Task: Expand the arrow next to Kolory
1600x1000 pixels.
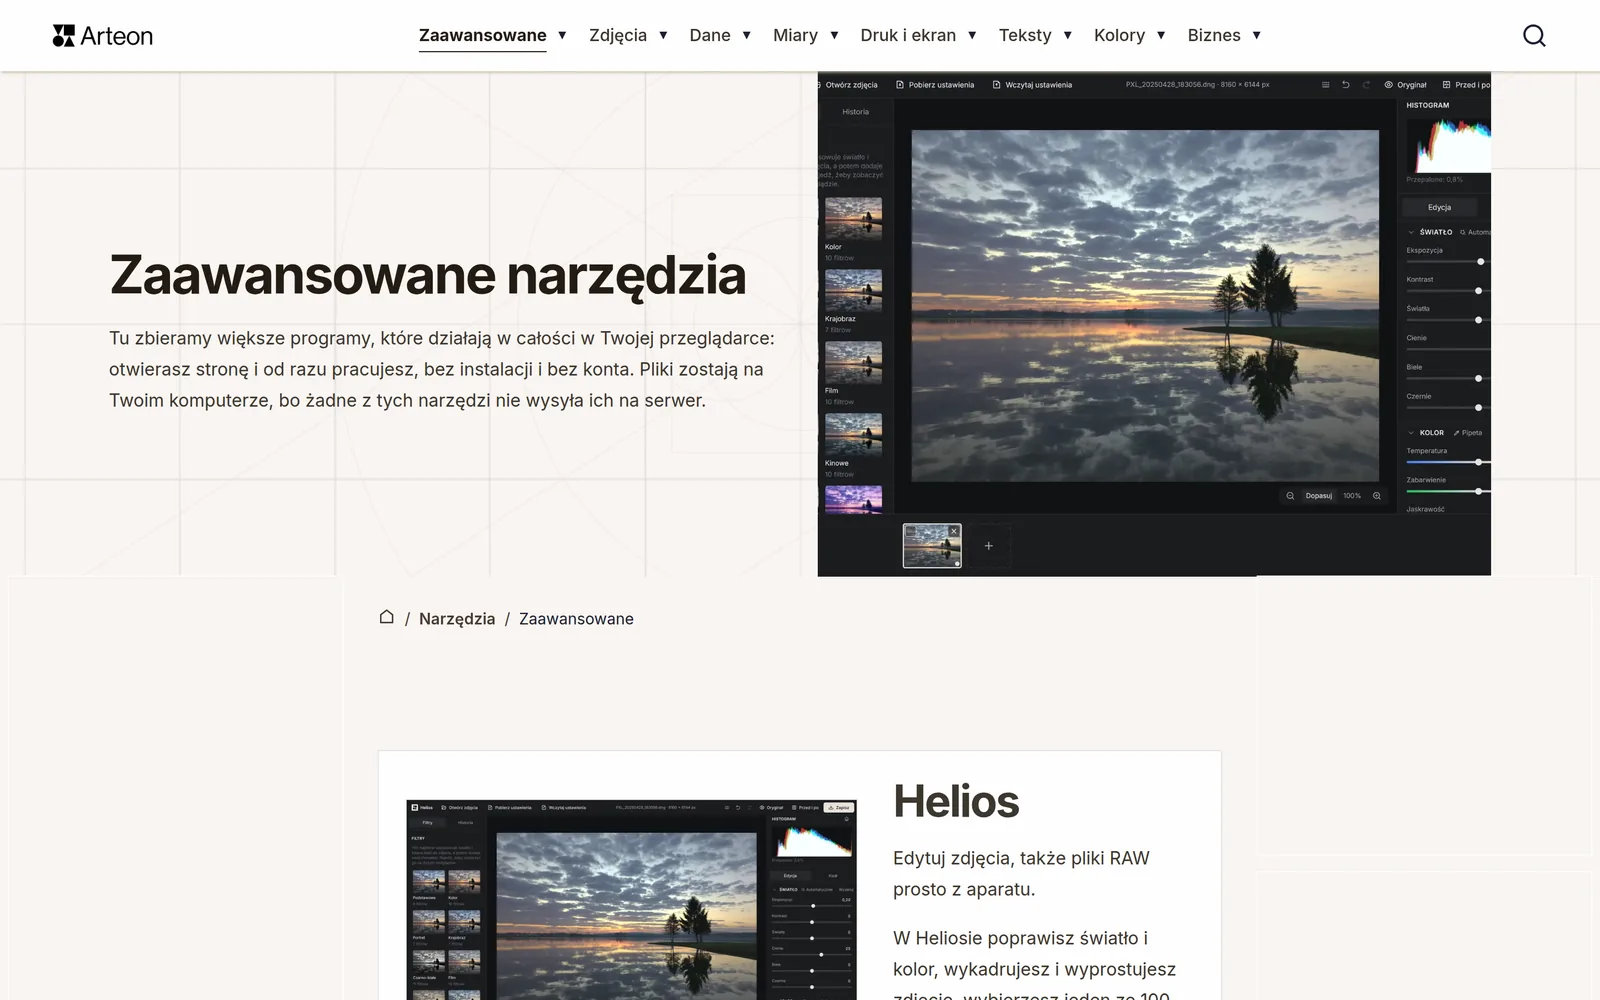Action: [x=1161, y=35]
